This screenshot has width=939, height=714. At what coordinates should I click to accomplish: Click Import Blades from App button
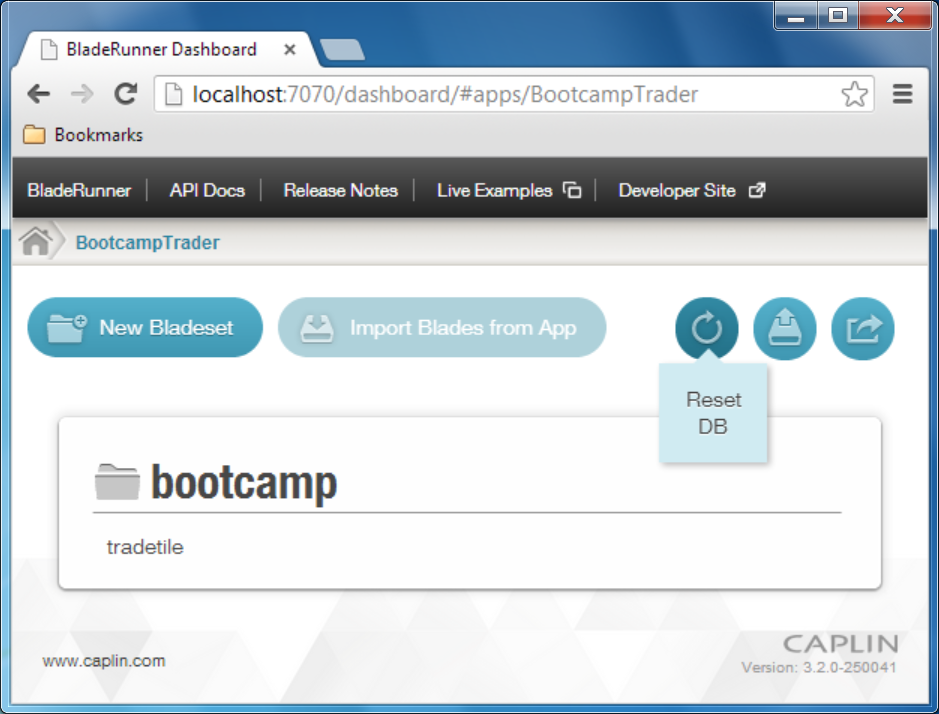(442, 328)
